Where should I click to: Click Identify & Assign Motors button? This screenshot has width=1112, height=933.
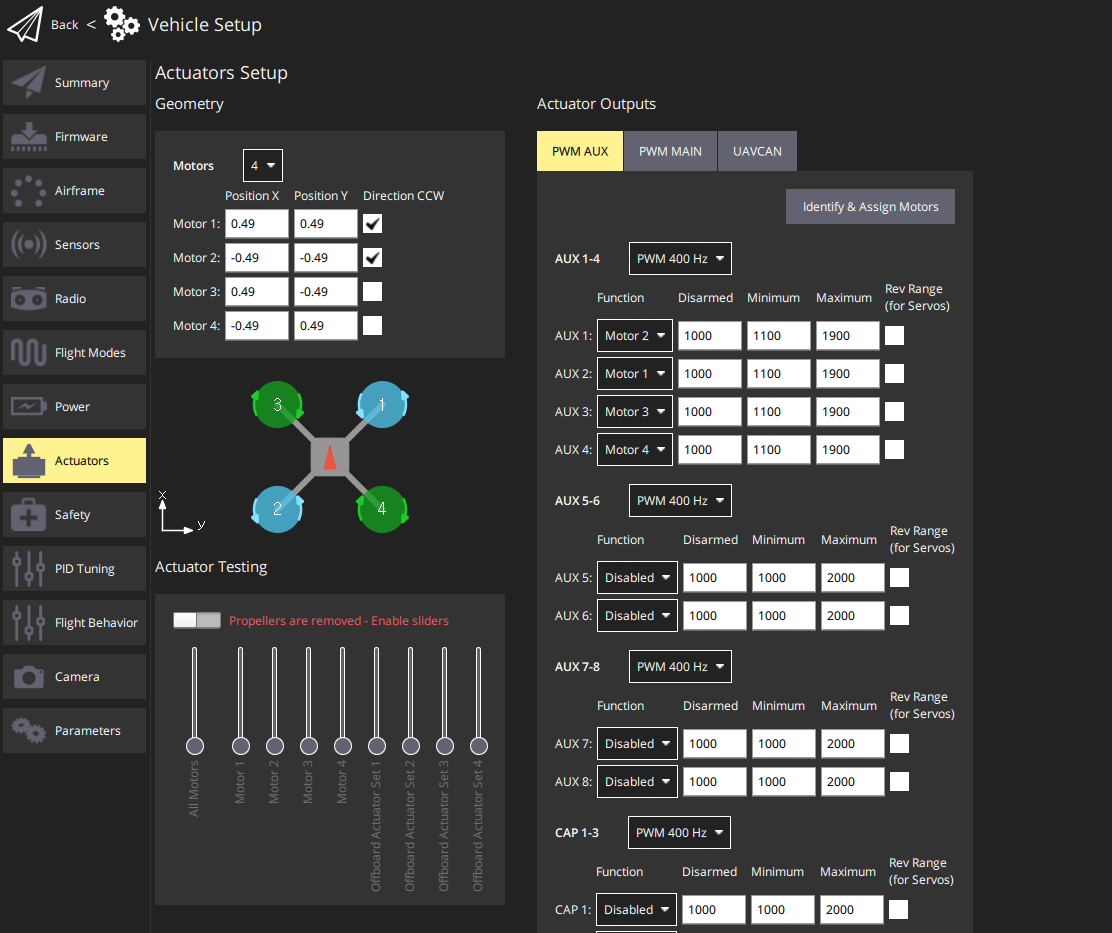(870, 207)
